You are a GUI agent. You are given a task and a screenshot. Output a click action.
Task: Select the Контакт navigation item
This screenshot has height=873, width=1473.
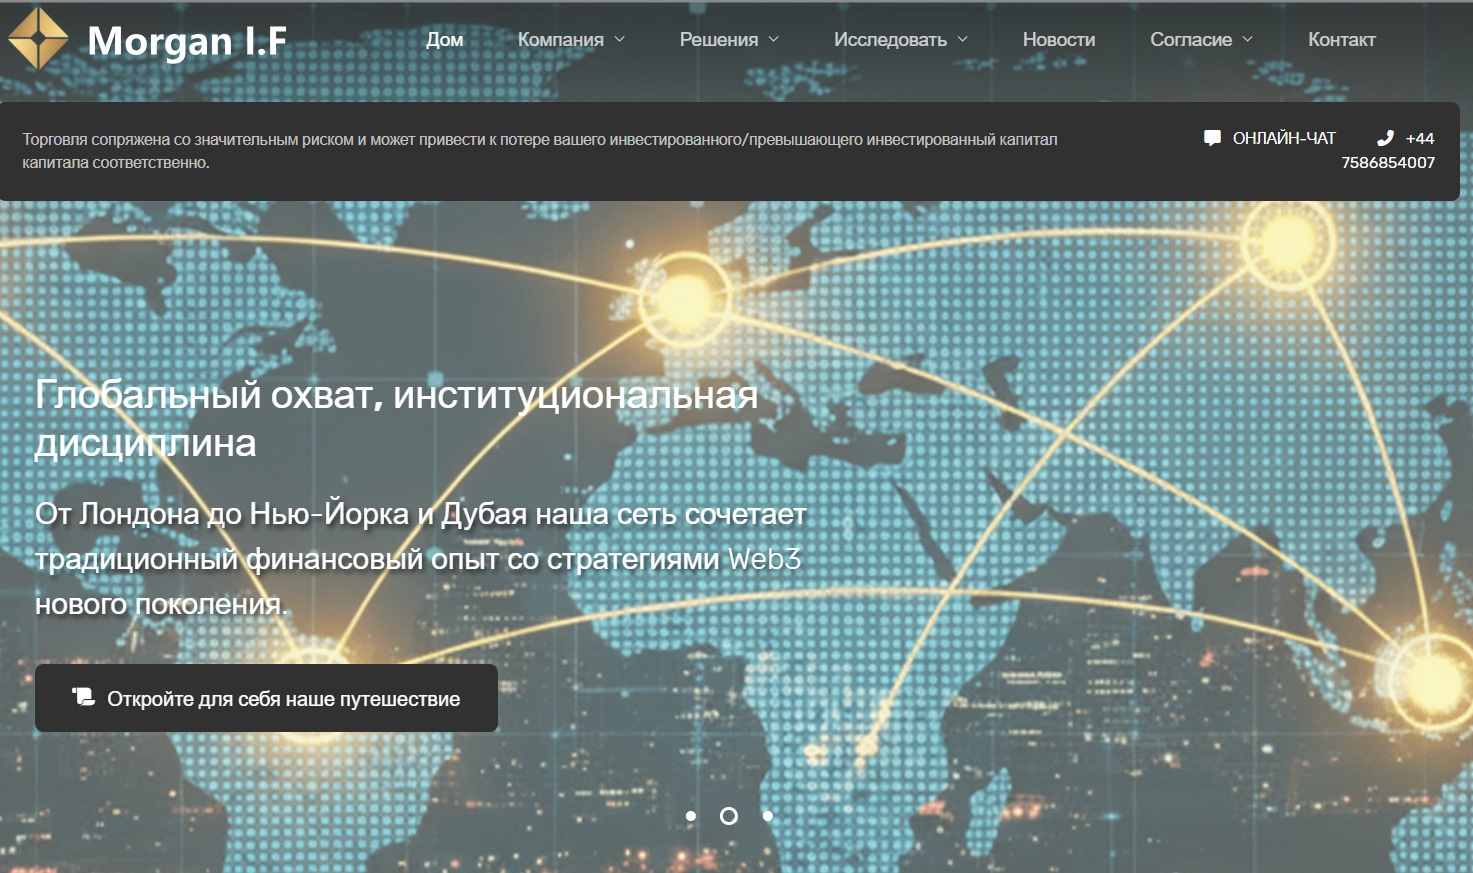1341,40
